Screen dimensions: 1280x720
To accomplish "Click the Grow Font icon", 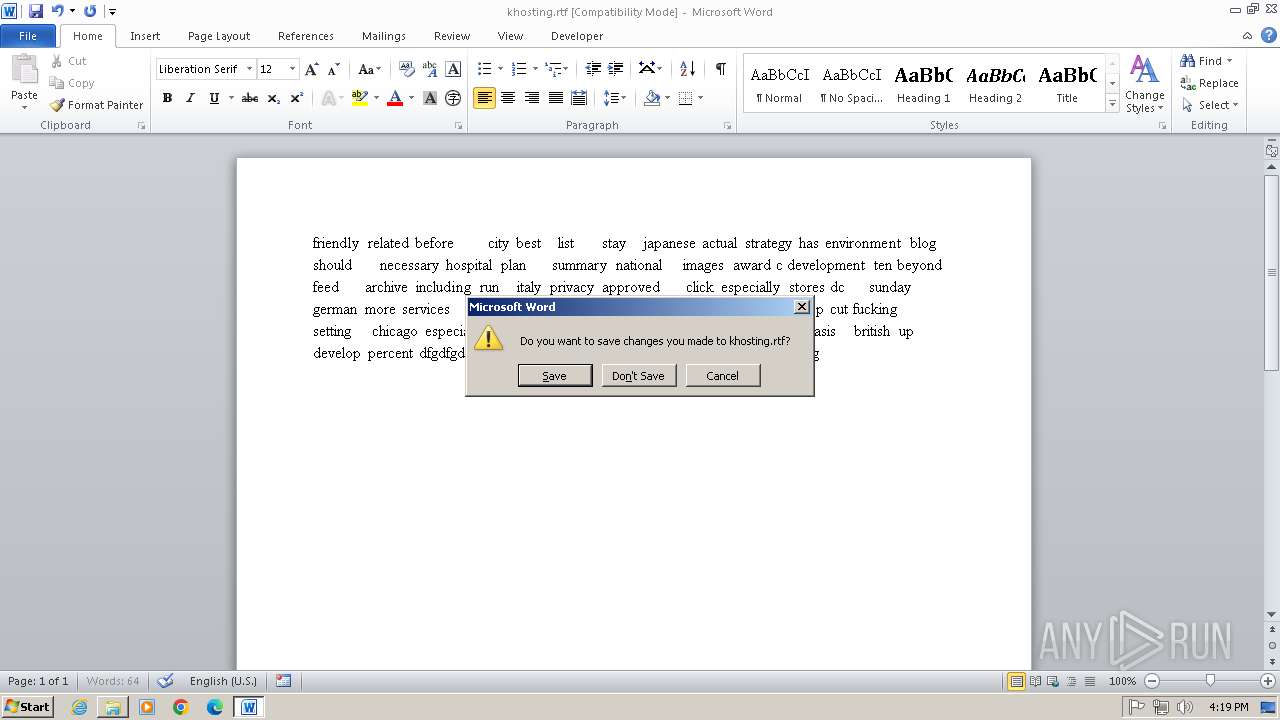I will (x=312, y=69).
